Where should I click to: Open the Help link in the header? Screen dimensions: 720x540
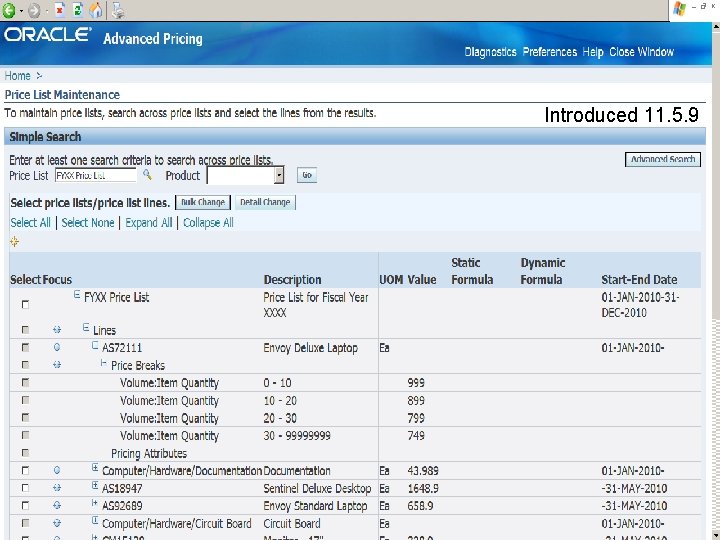[593, 52]
